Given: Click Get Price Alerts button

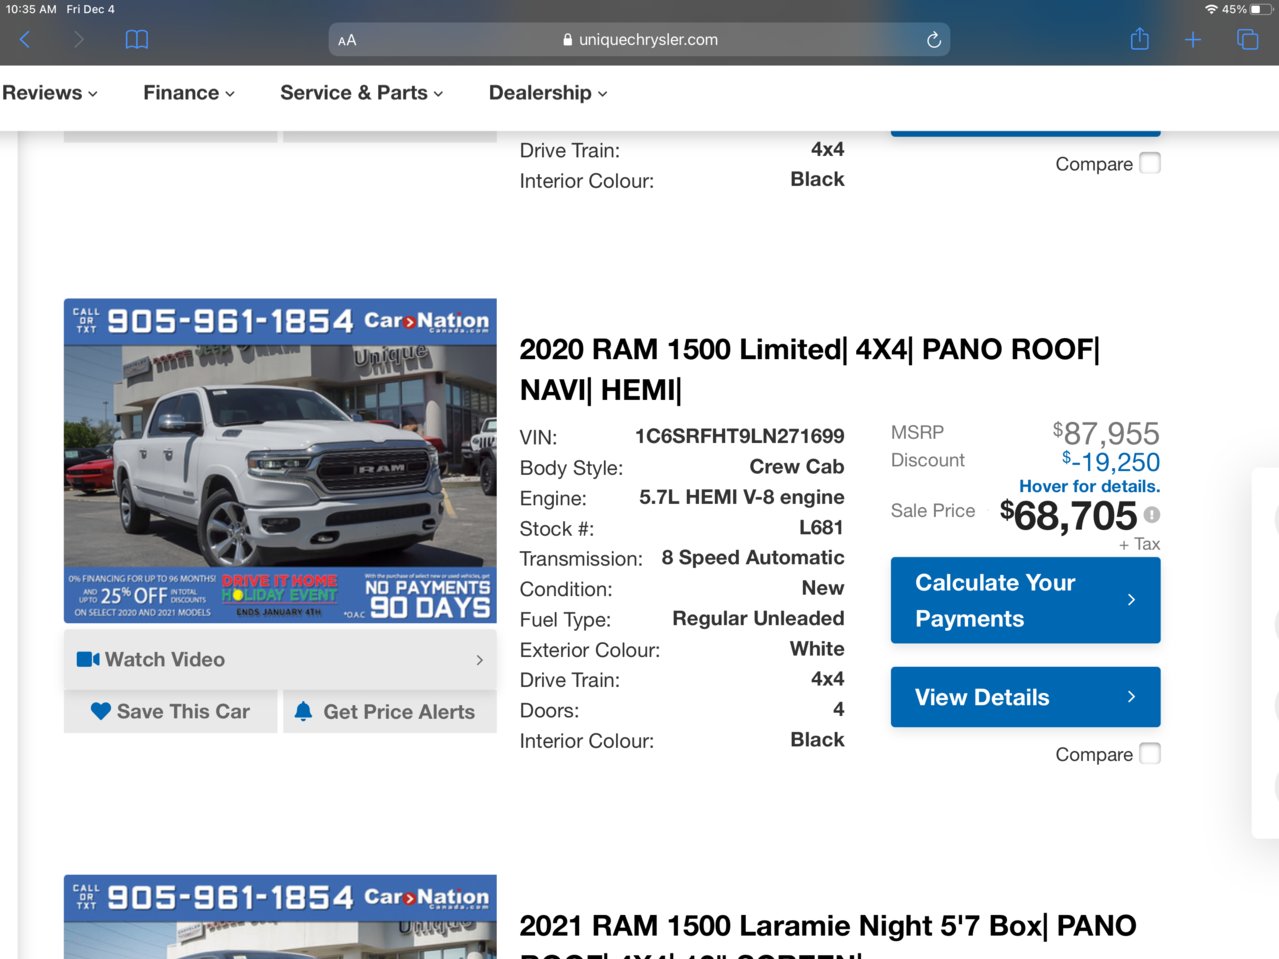Looking at the screenshot, I should tap(390, 711).
